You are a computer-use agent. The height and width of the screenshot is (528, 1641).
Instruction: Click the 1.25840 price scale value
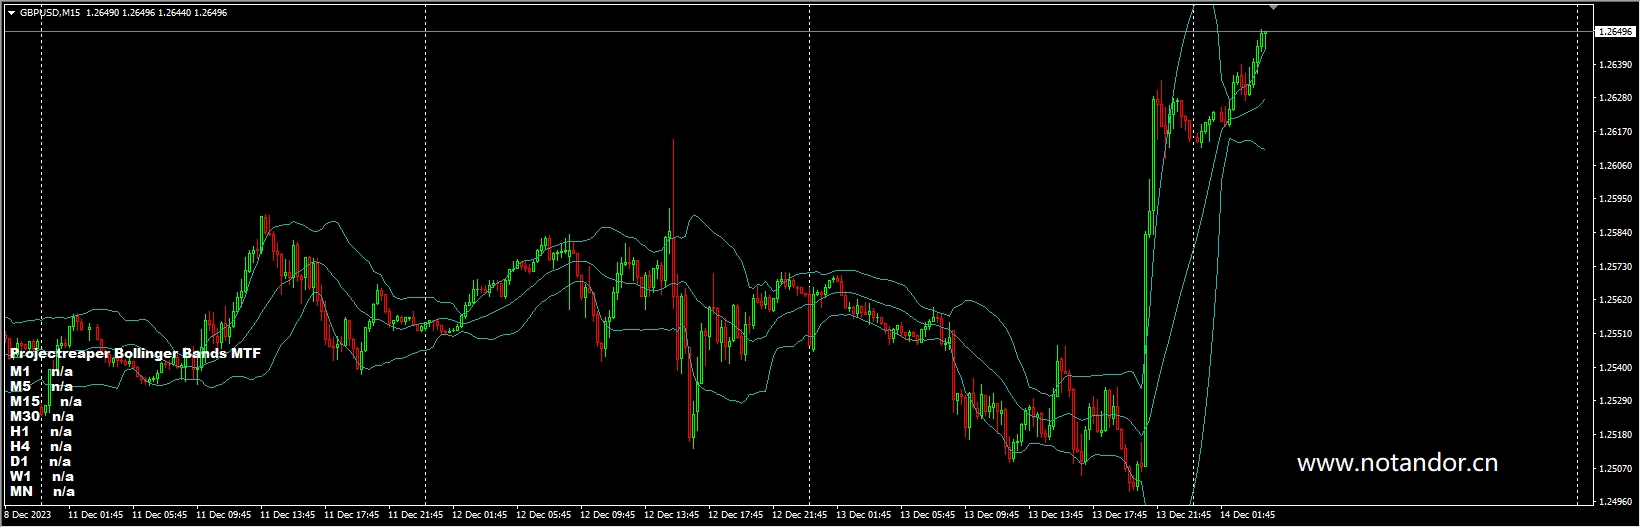(x=1615, y=233)
